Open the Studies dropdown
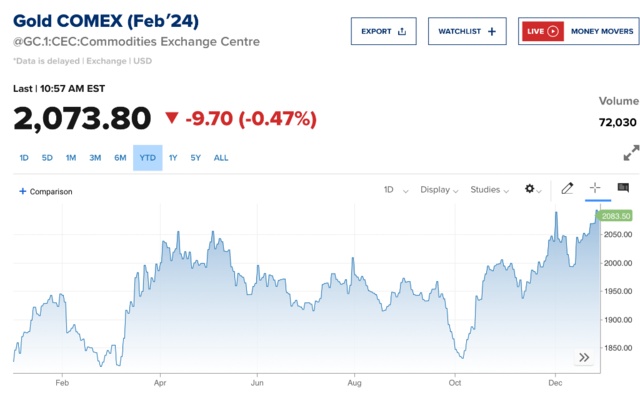Viewport: 640px width, 403px height. click(x=490, y=190)
